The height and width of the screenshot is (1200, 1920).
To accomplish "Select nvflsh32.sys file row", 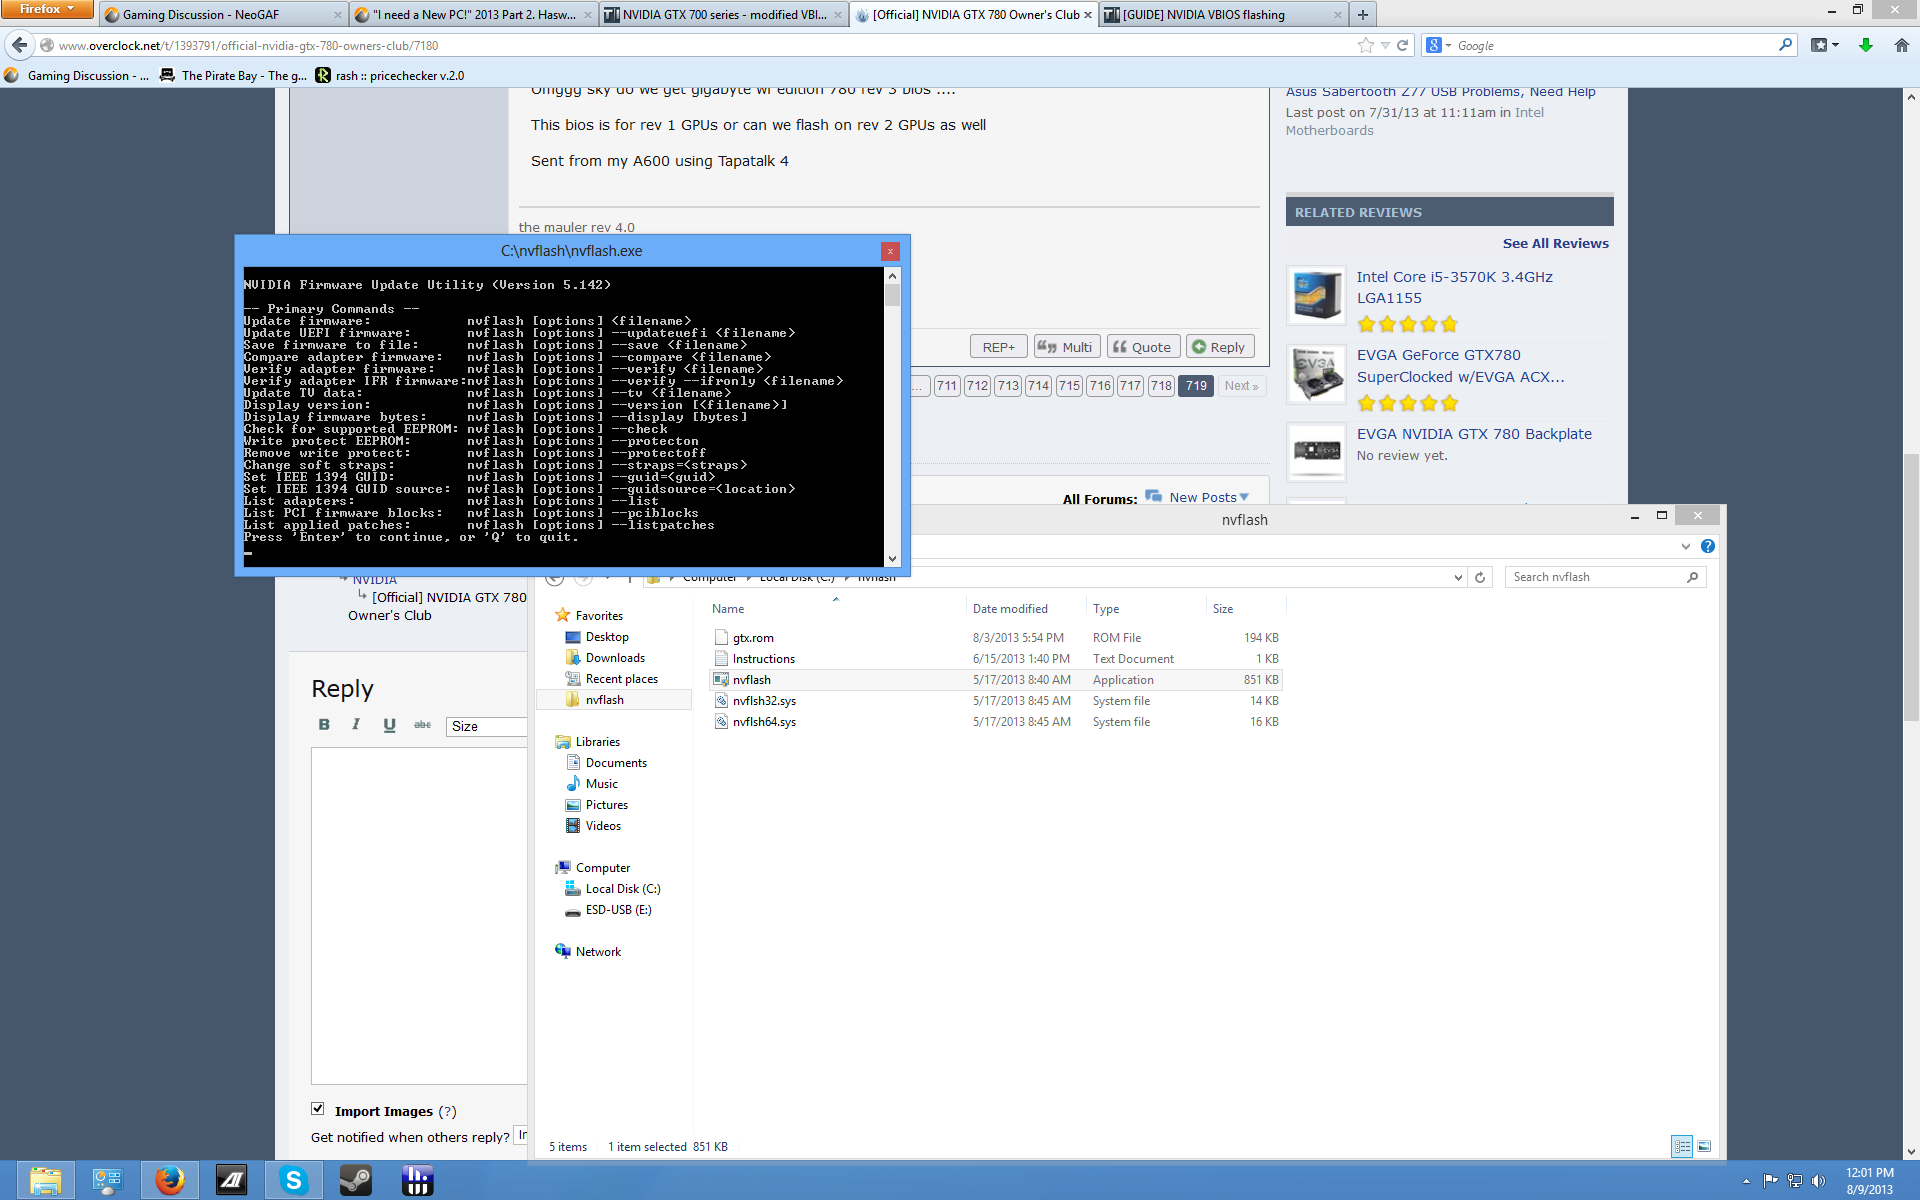I will (995, 701).
